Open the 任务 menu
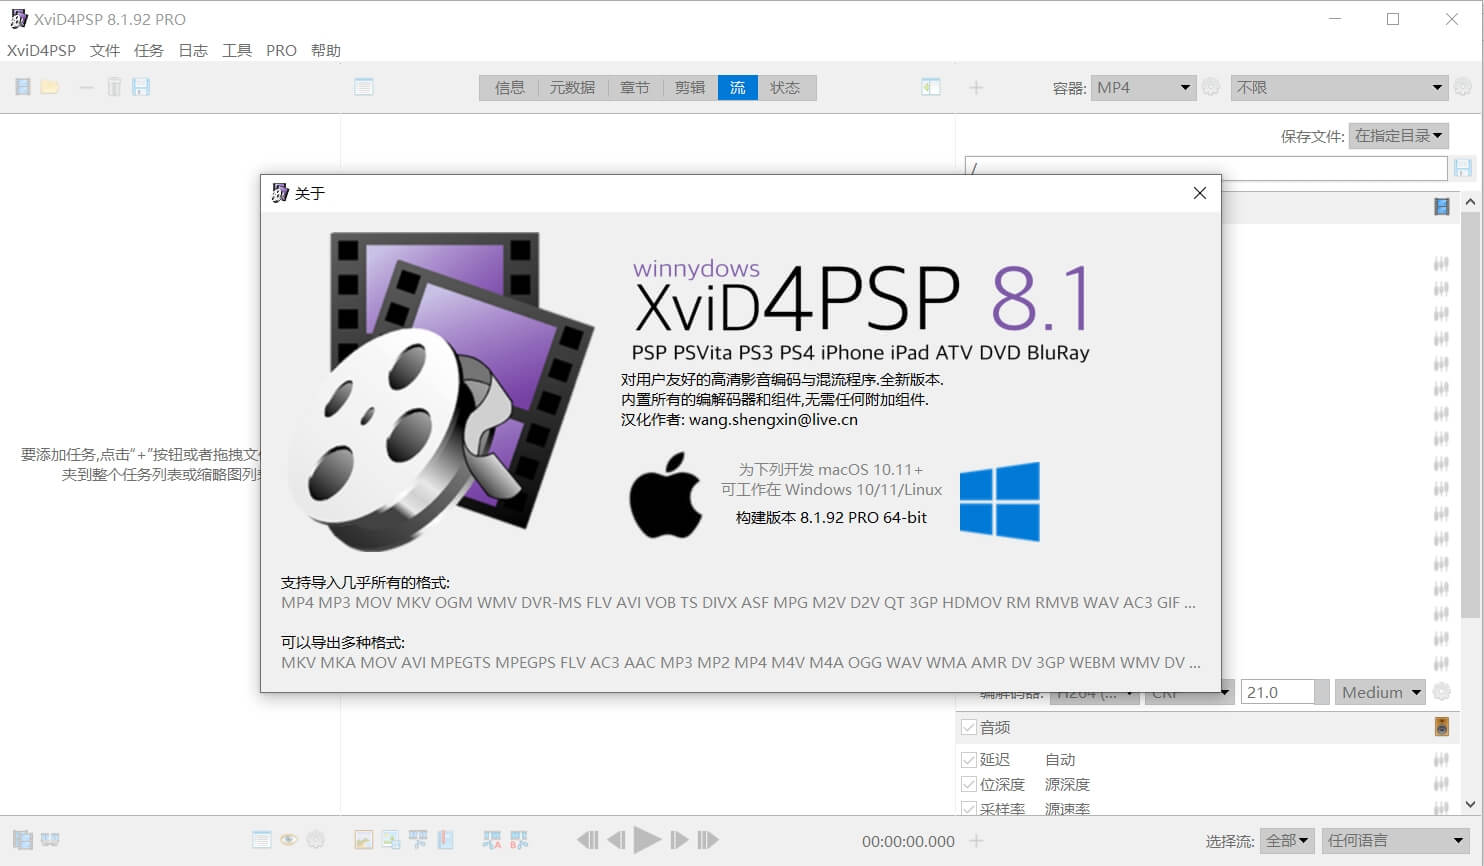Screen dimensions: 1484x866 pyautogui.click(x=149, y=50)
